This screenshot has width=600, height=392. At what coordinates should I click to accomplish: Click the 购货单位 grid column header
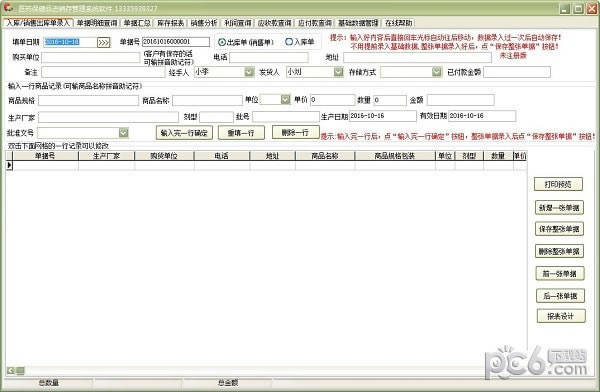pos(164,156)
